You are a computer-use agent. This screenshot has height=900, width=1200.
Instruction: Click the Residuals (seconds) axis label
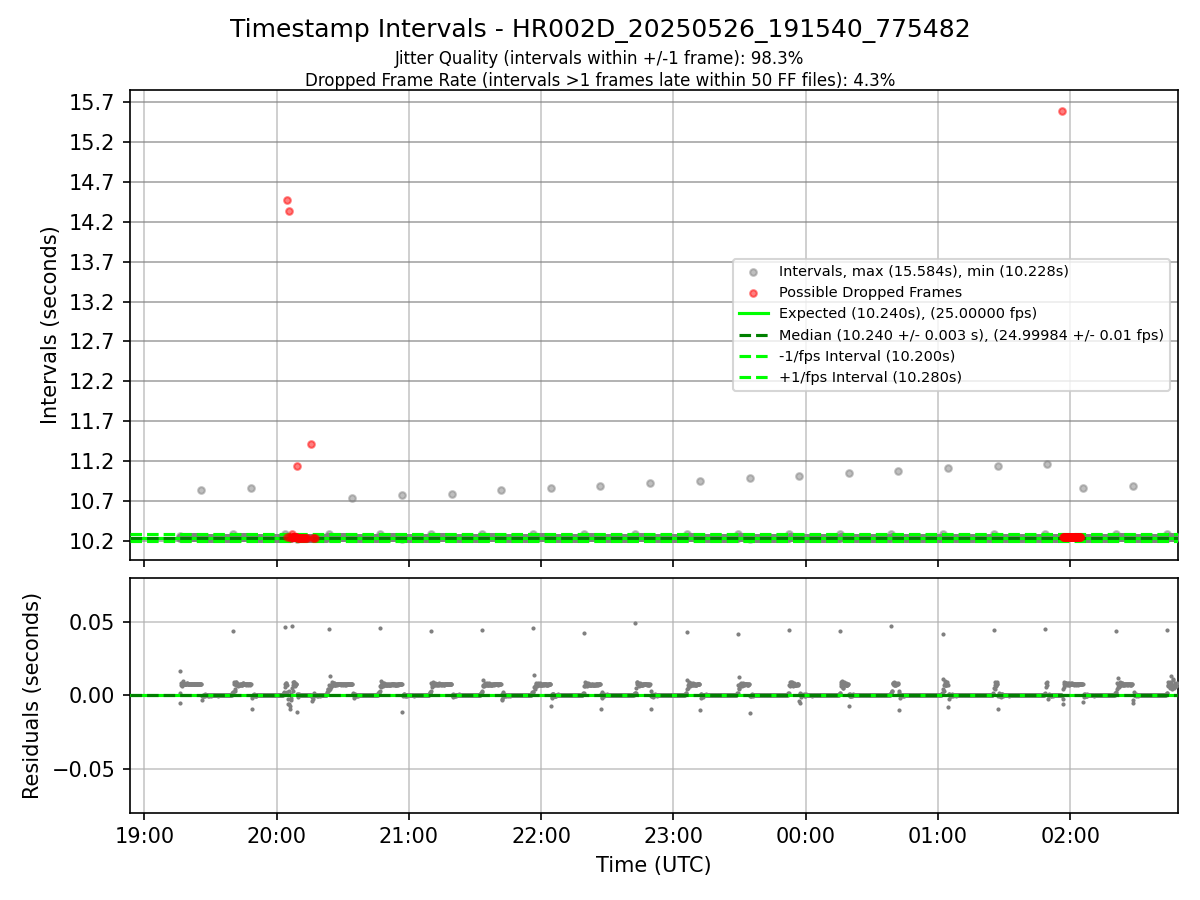pos(32,696)
